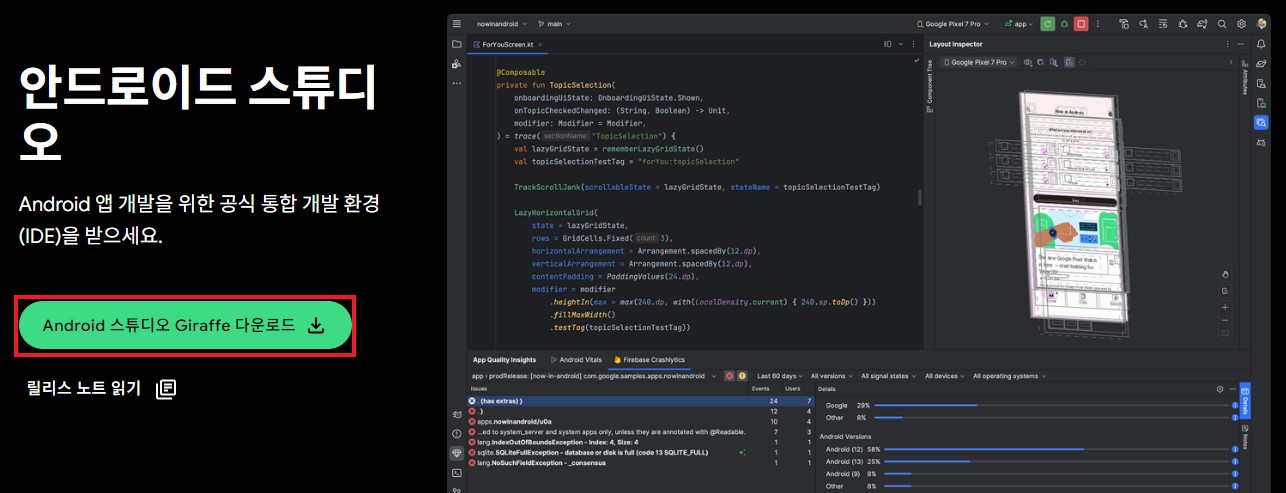
Task: Select the pan hand tool in Layout Inspector
Action: click(x=1227, y=273)
